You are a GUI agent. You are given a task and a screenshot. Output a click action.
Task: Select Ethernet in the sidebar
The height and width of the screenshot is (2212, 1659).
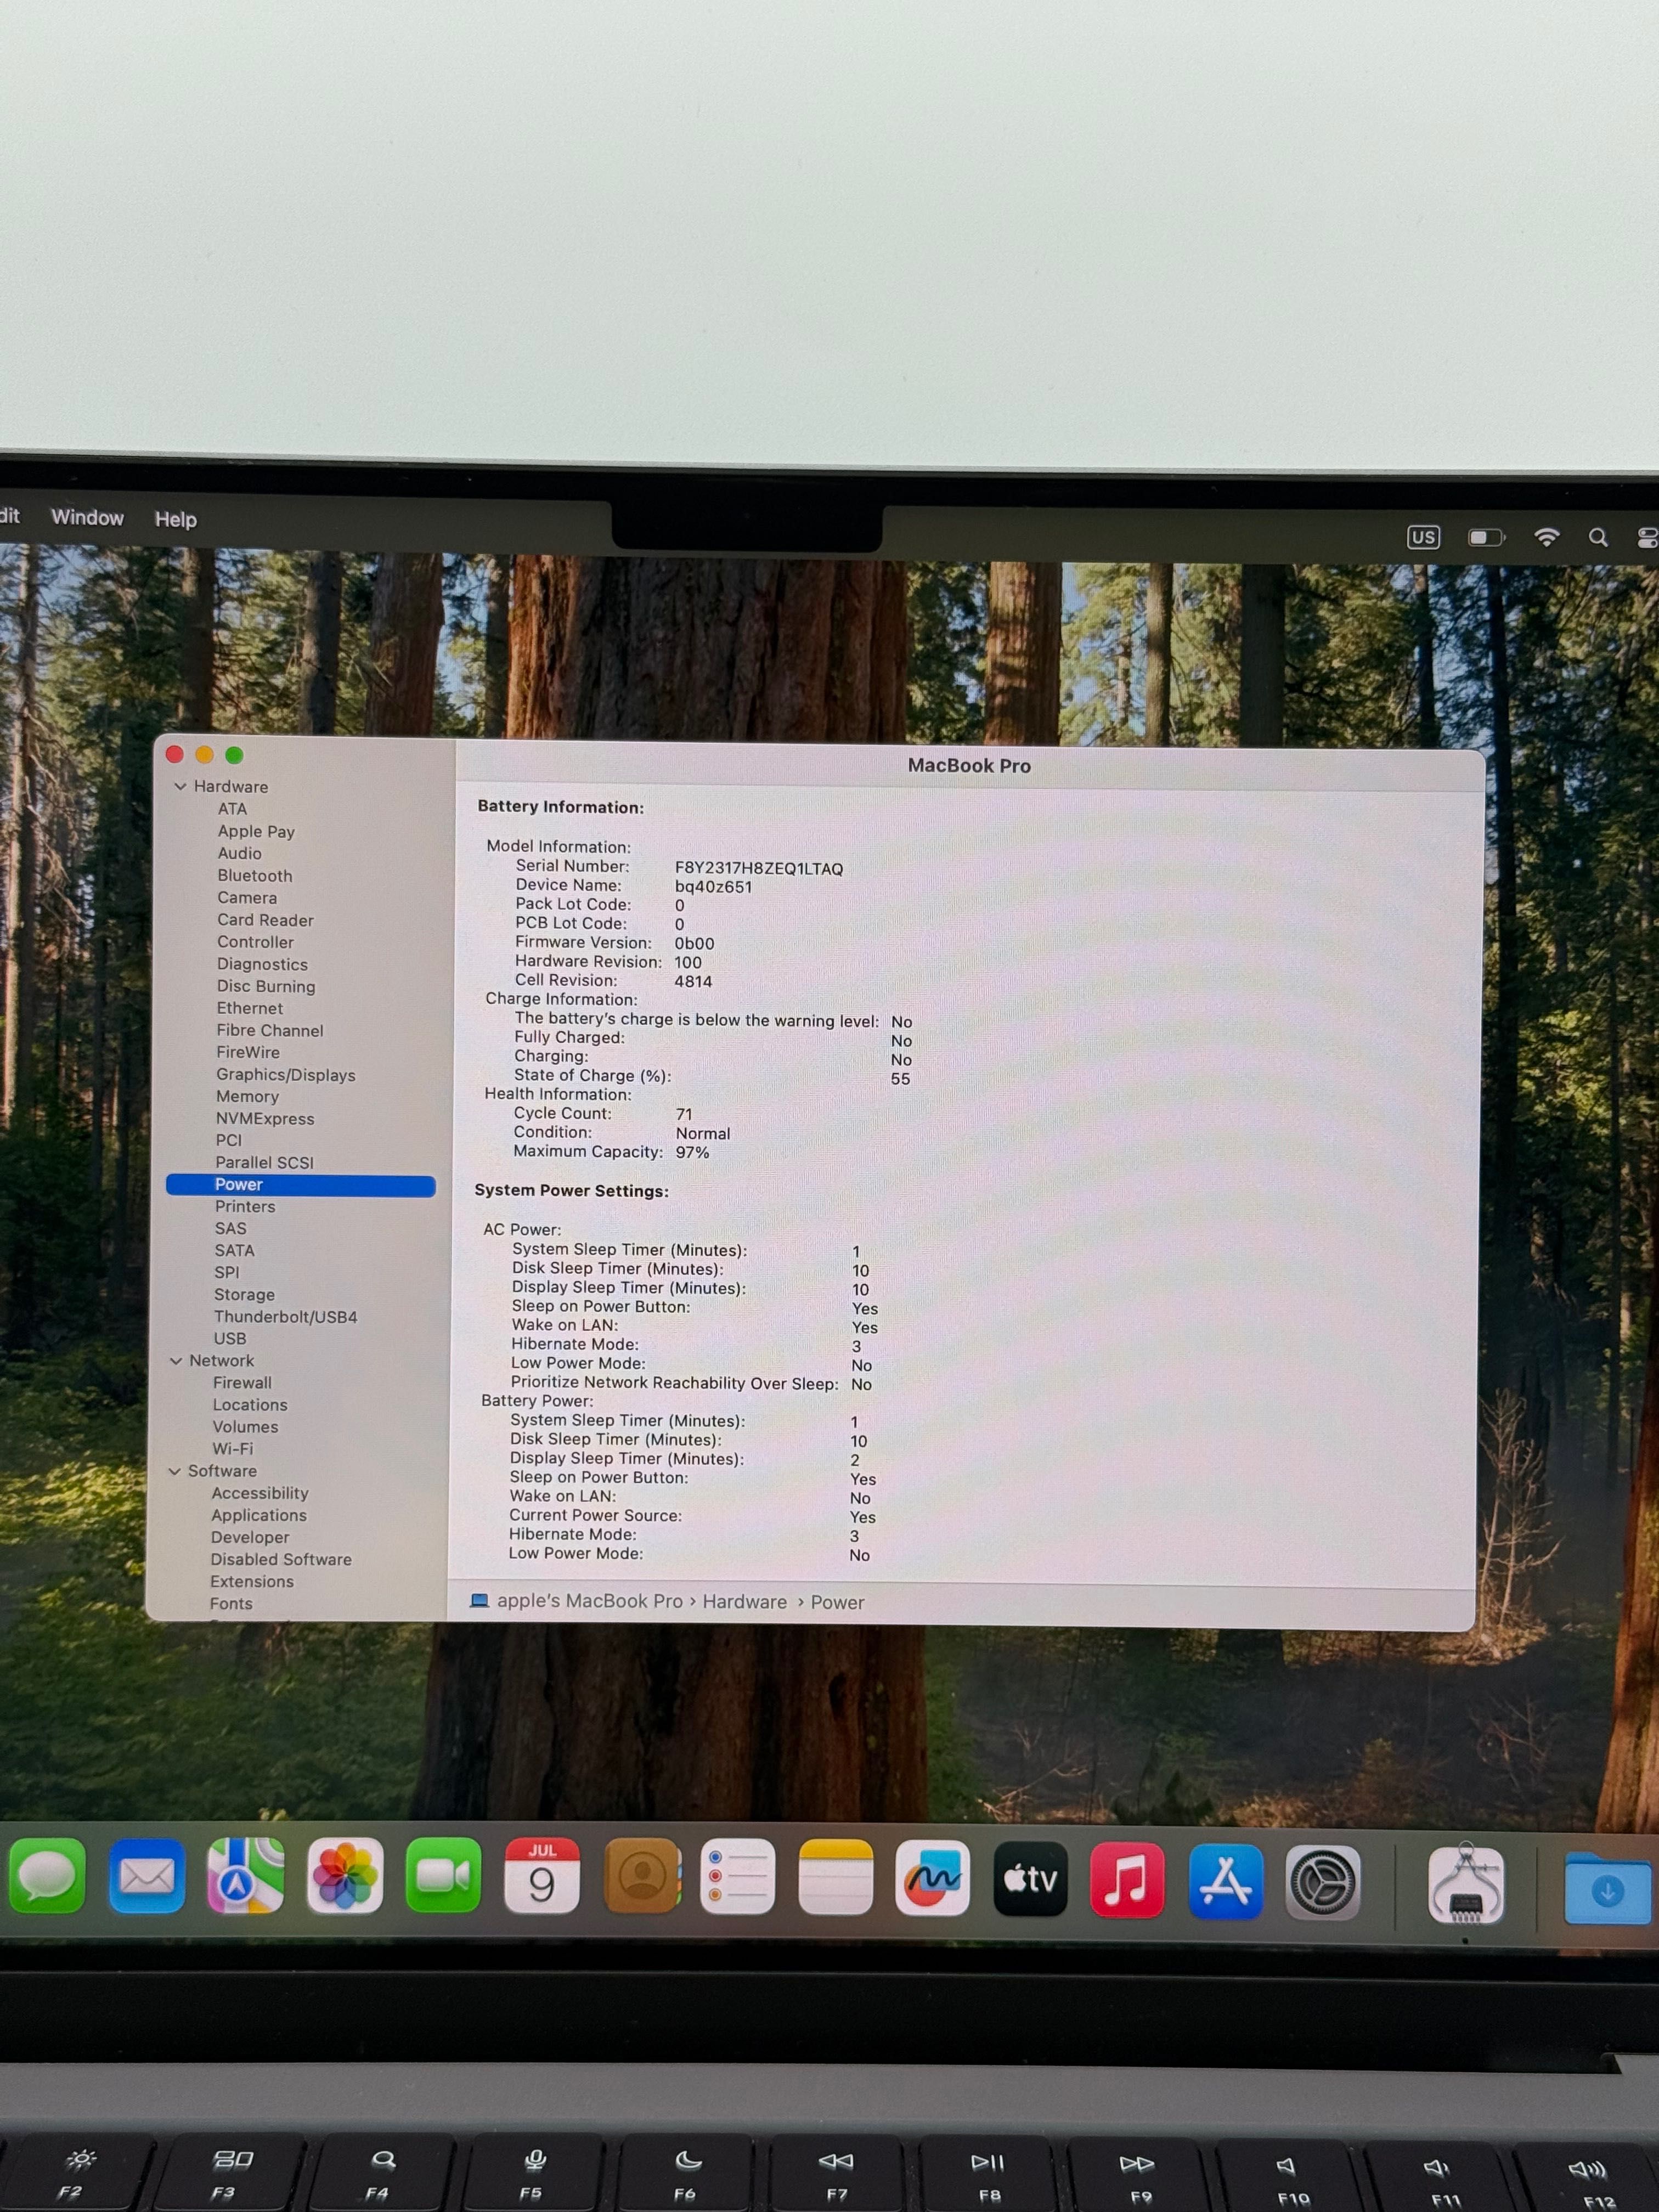[250, 1008]
